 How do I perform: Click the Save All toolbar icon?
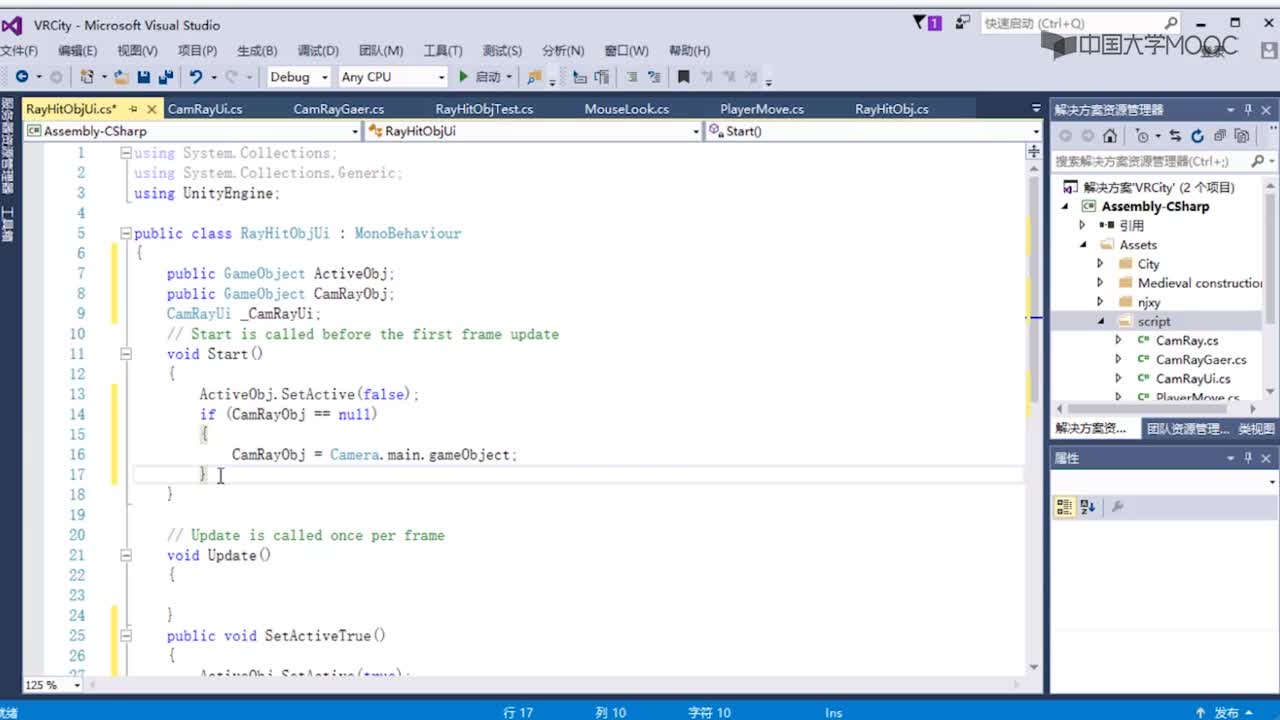166,77
